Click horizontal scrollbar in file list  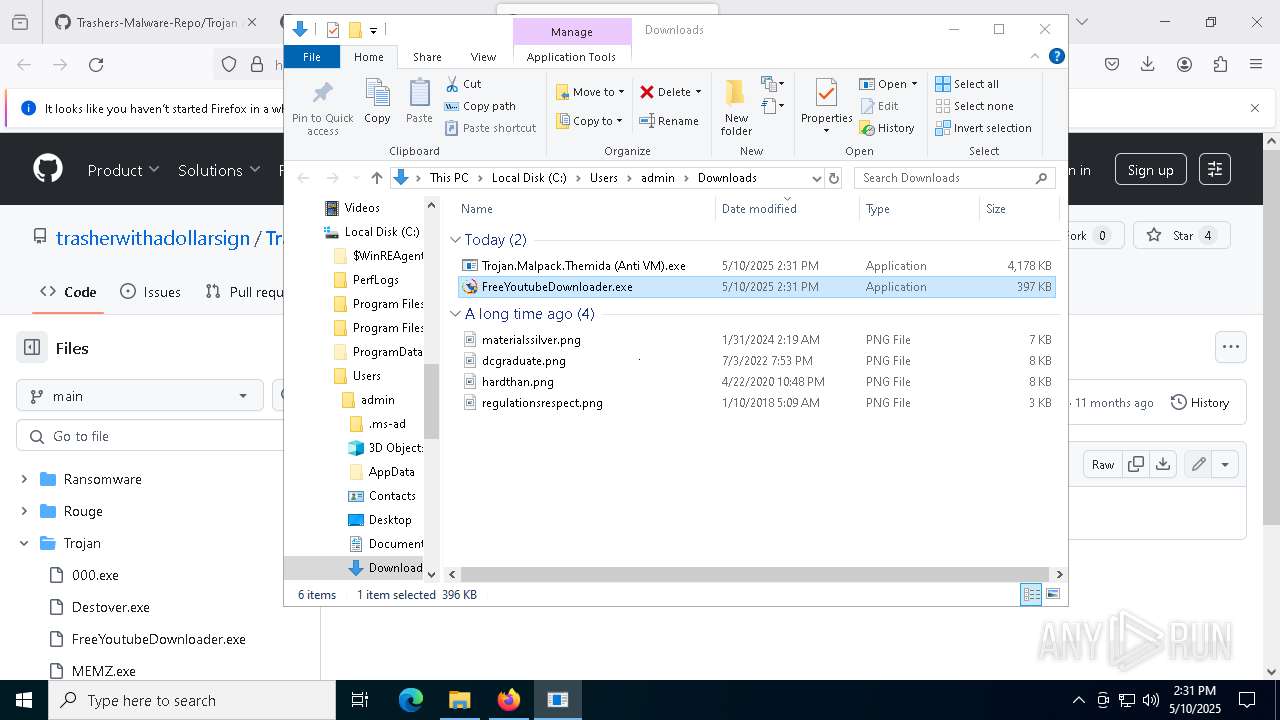click(755, 574)
